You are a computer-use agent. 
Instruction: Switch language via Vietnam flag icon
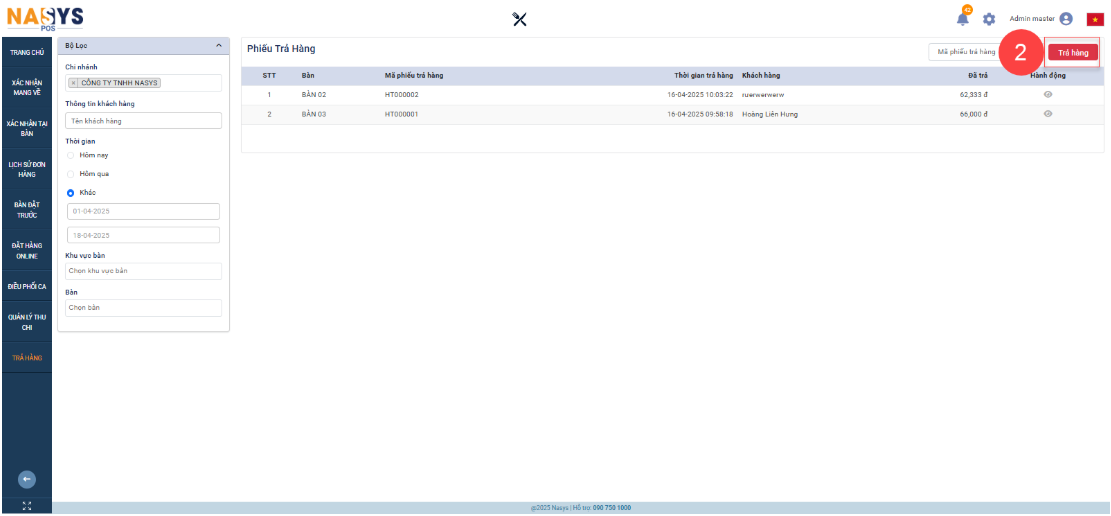coord(1095,19)
